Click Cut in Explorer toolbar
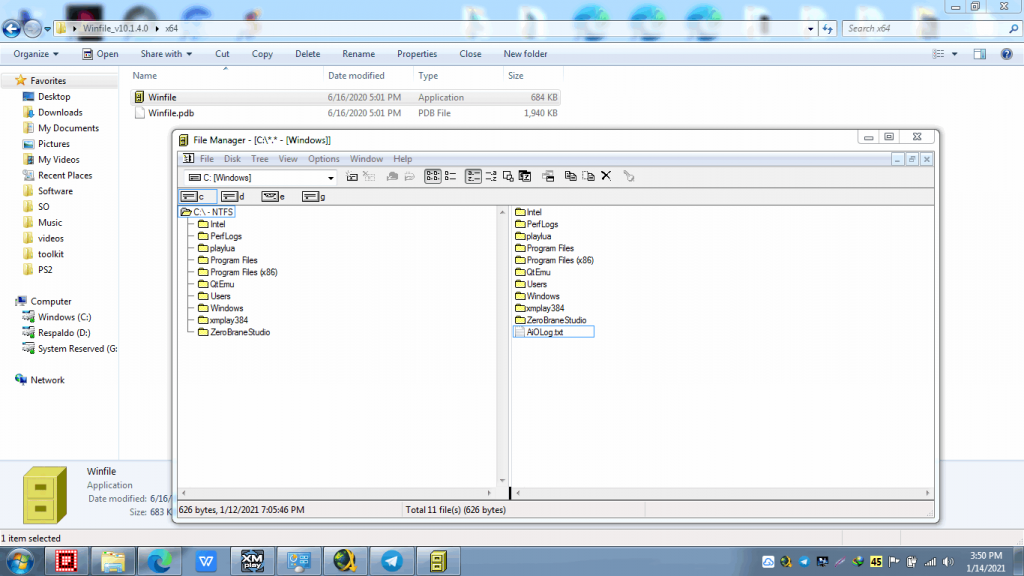 (222, 54)
